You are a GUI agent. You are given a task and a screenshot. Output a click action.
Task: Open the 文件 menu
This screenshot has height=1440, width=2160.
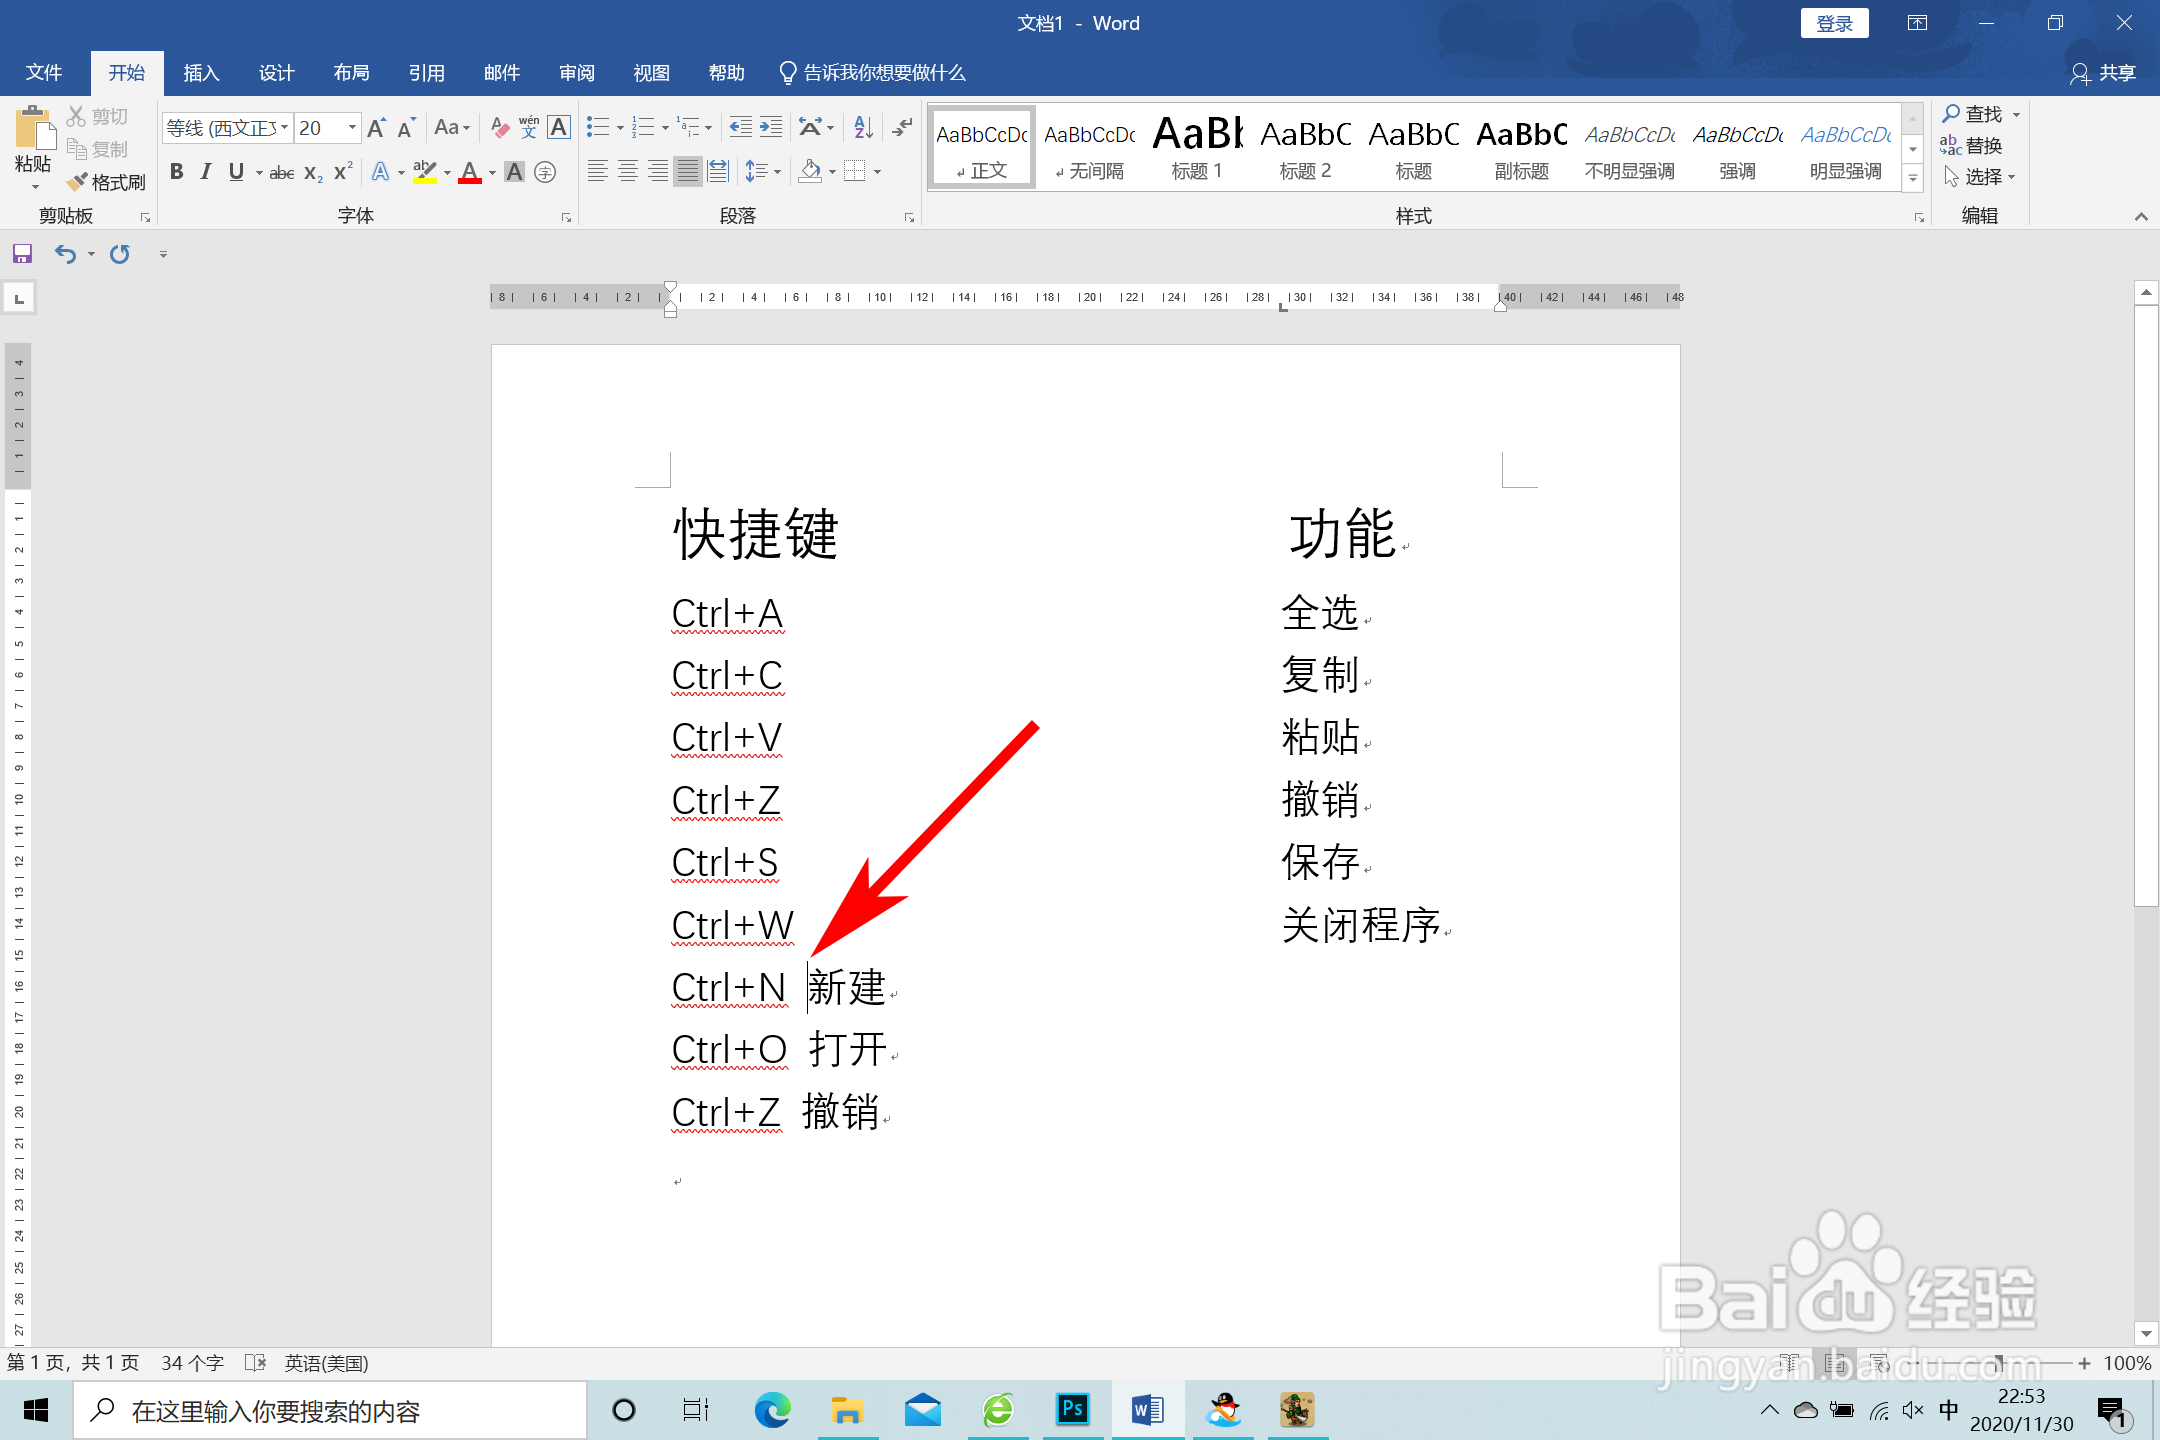(x=43, y=72)
